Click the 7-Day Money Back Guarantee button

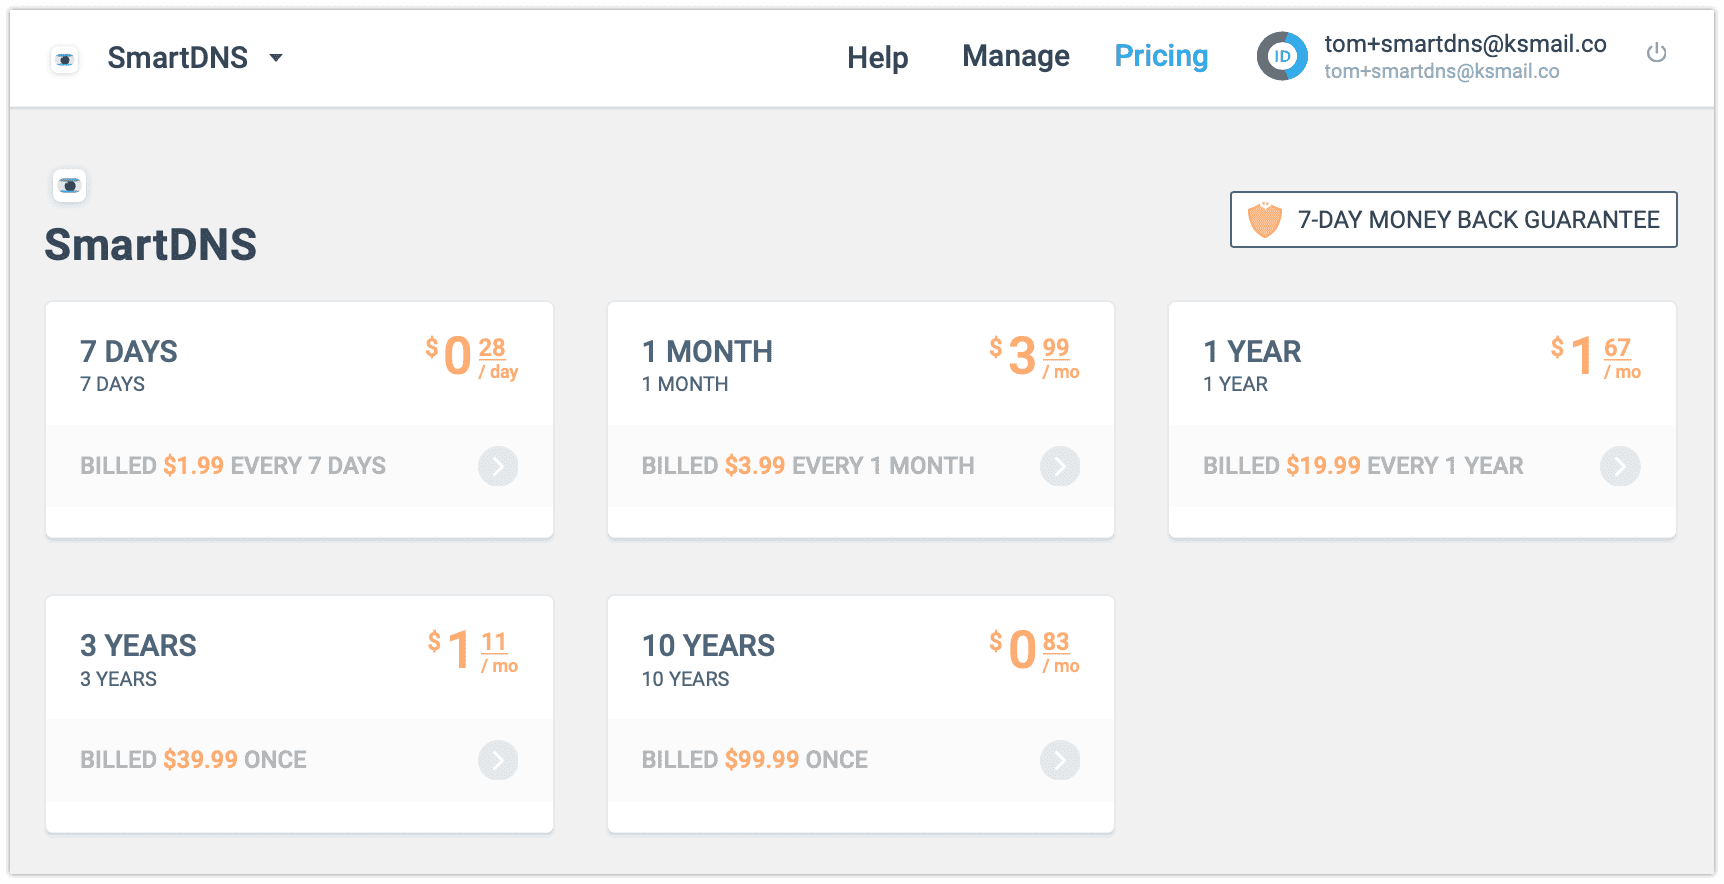[x=1453, y=219]
